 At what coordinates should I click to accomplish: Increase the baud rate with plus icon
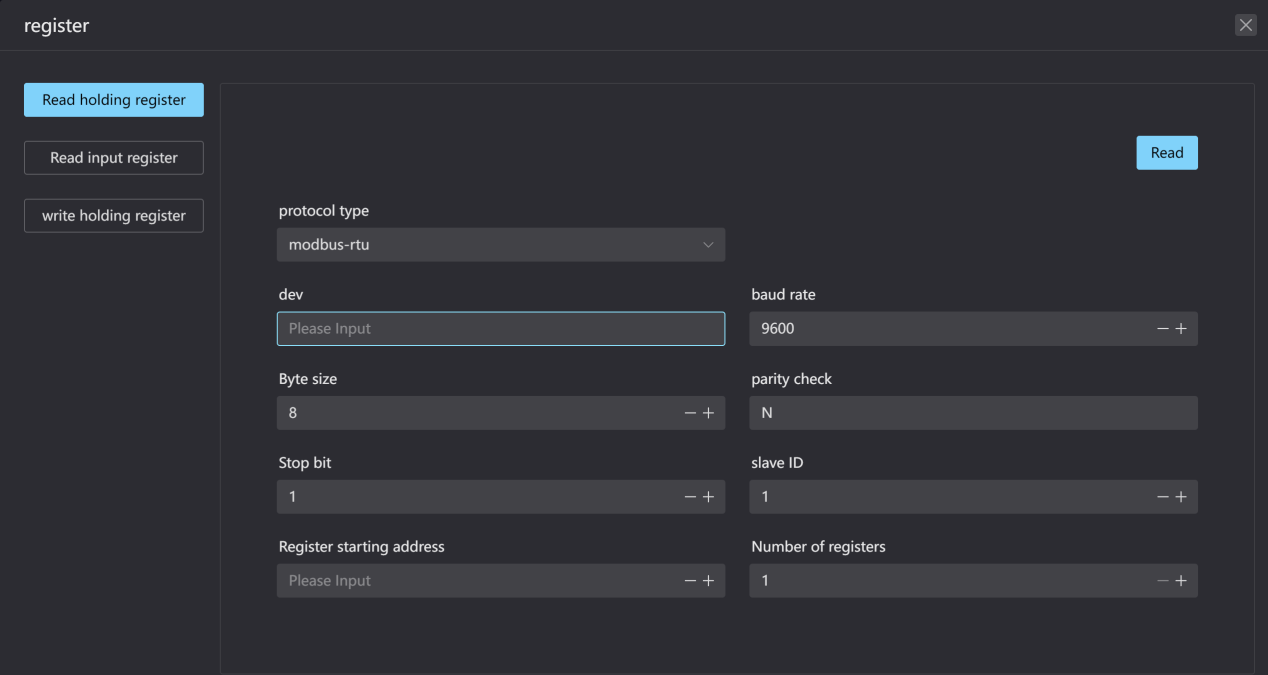[1181, 329]
